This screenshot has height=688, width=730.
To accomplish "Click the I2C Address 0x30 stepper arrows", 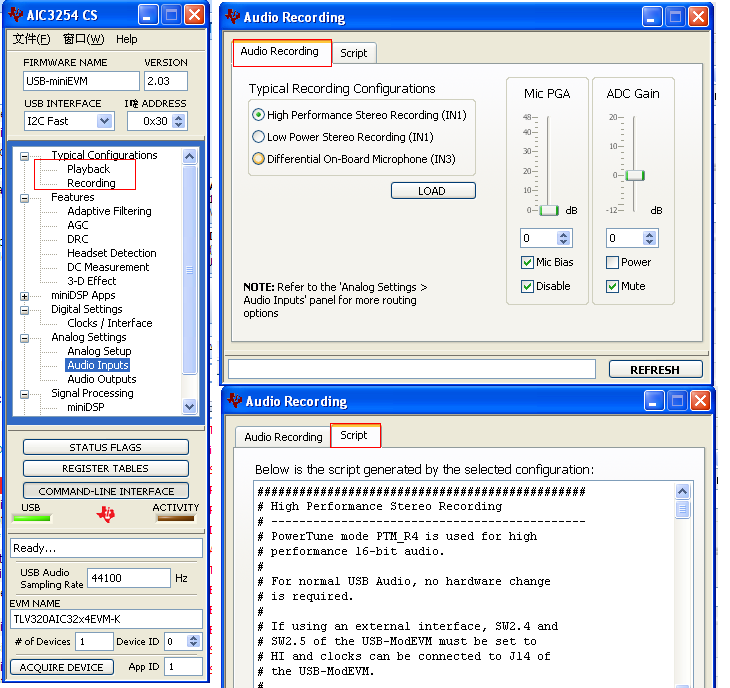I will (178, 121).
